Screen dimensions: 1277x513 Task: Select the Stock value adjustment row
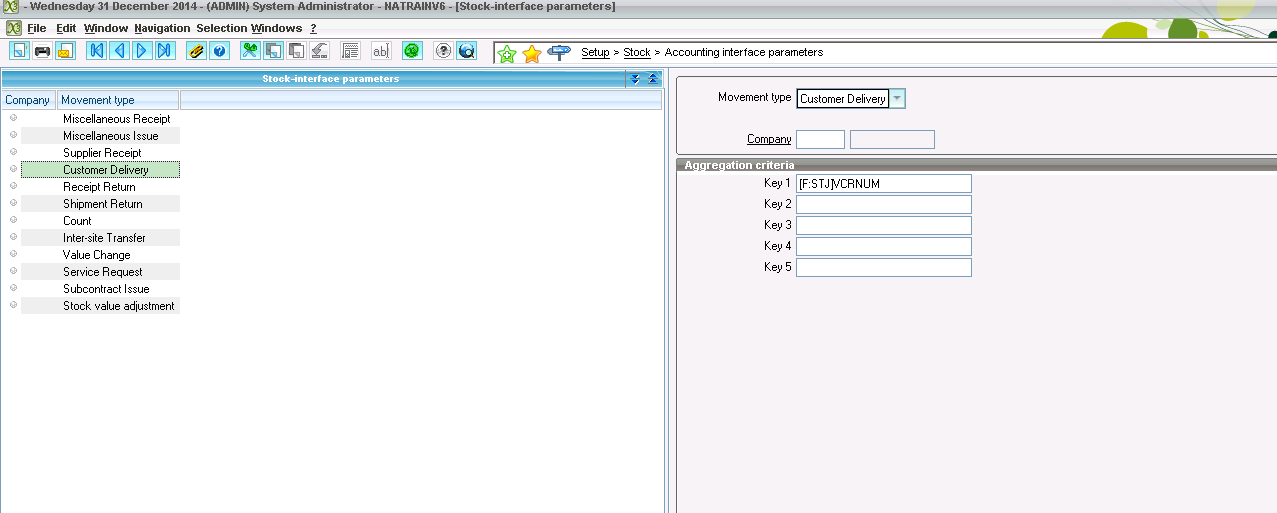(x=100, y=306)
